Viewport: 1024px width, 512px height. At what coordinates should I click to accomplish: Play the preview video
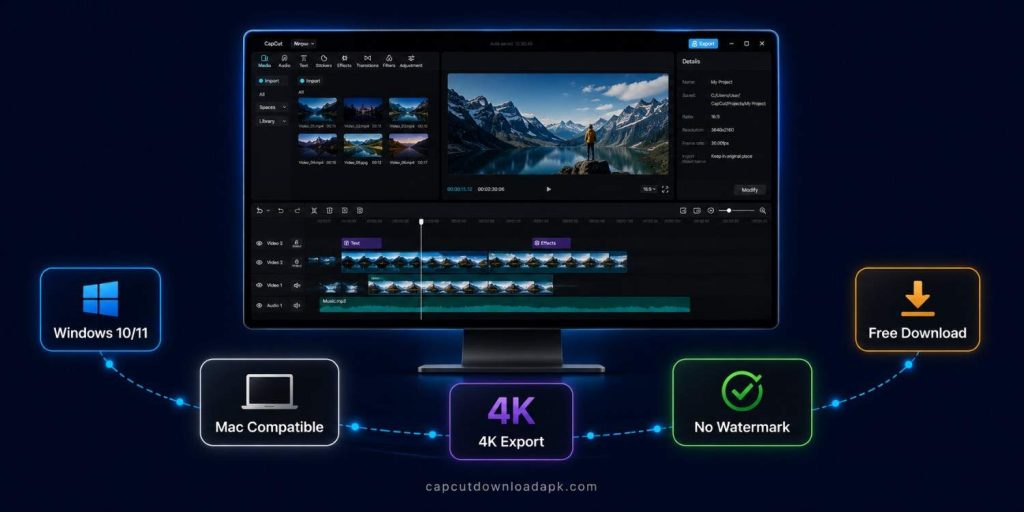click(x=549, y=189)
